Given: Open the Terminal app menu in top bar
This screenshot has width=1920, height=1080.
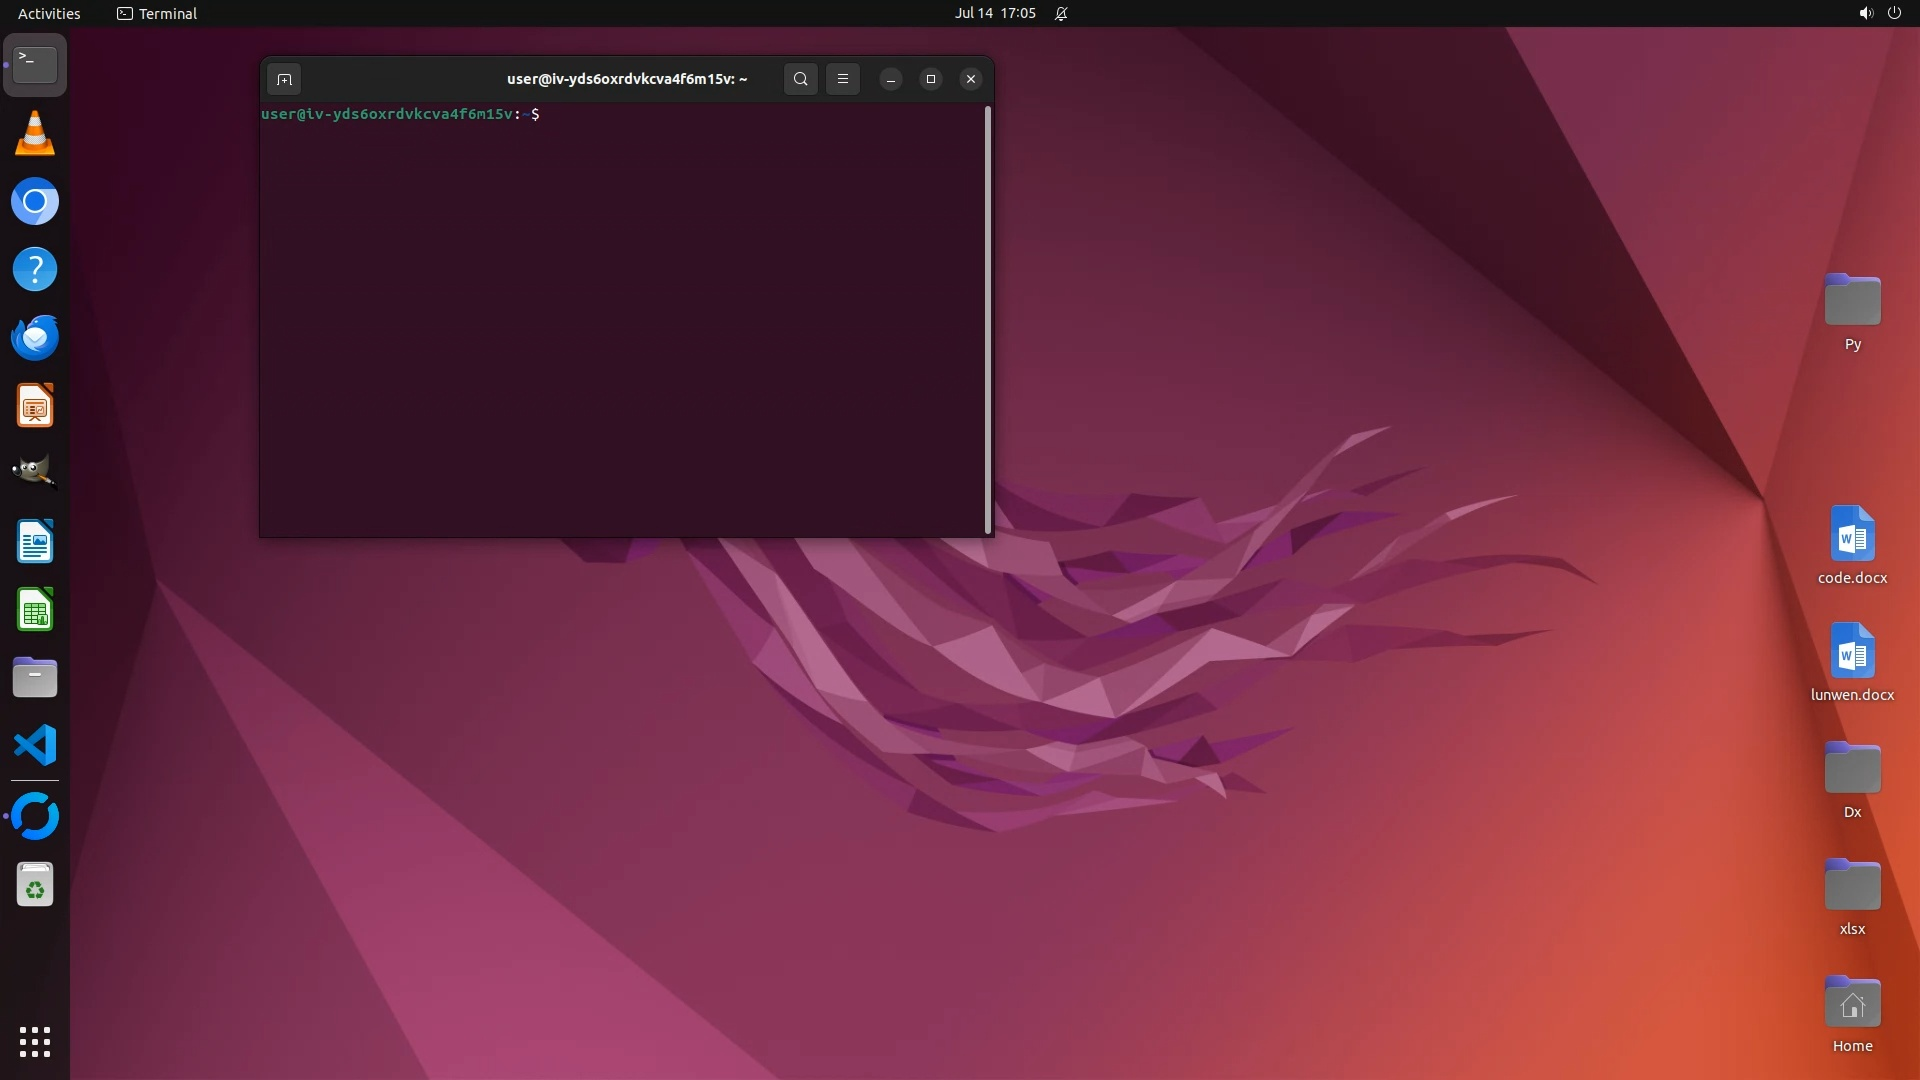Looking at the screenshot, I should tap(157, 13).
